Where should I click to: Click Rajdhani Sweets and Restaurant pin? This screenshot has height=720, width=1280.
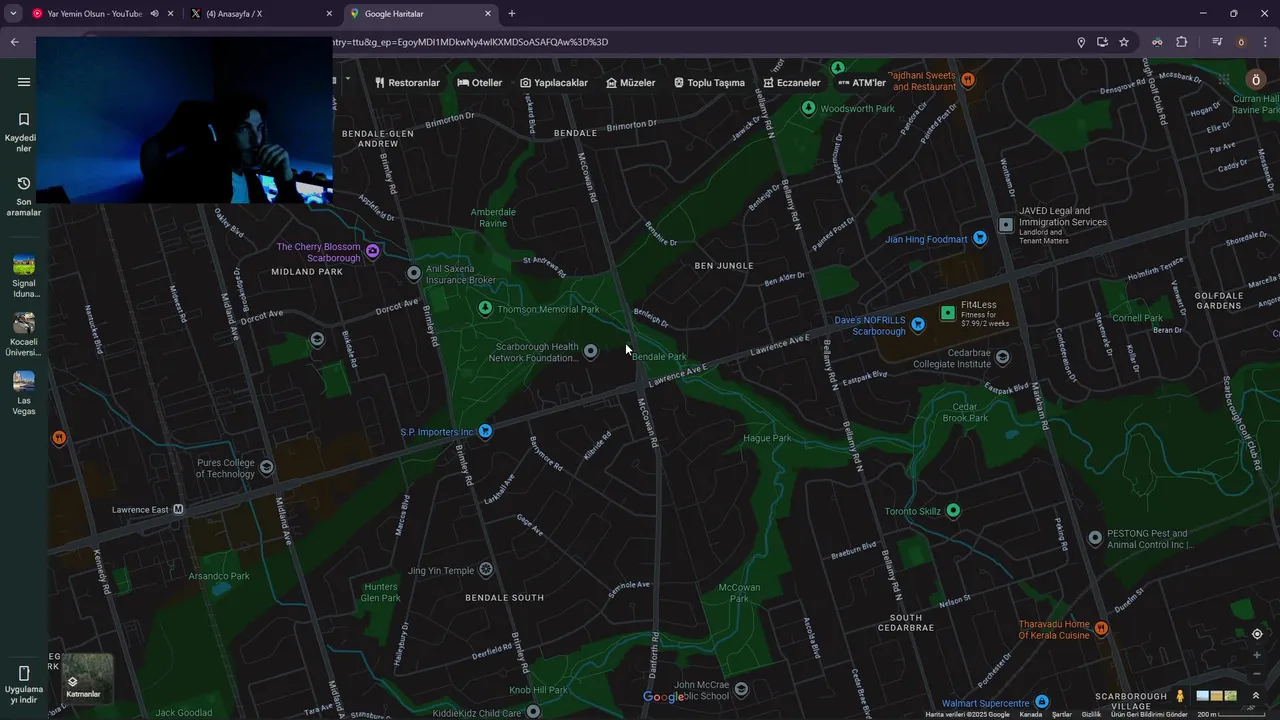[x=967, y=79]
